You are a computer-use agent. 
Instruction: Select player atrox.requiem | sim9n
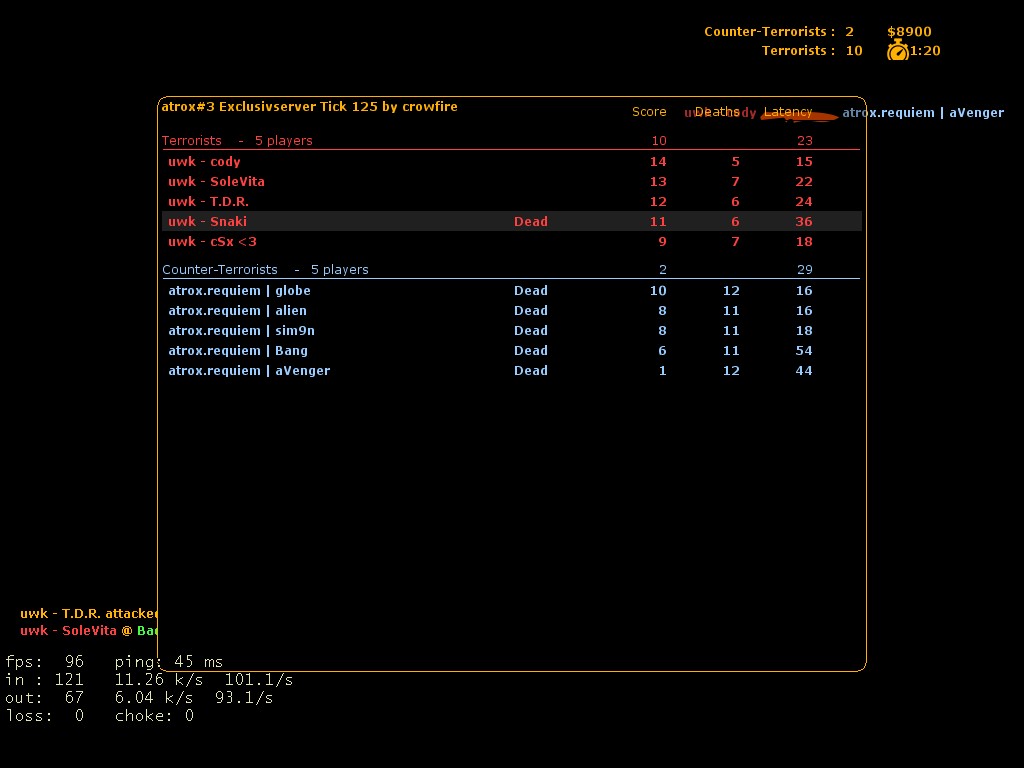[x=241, y=331]
